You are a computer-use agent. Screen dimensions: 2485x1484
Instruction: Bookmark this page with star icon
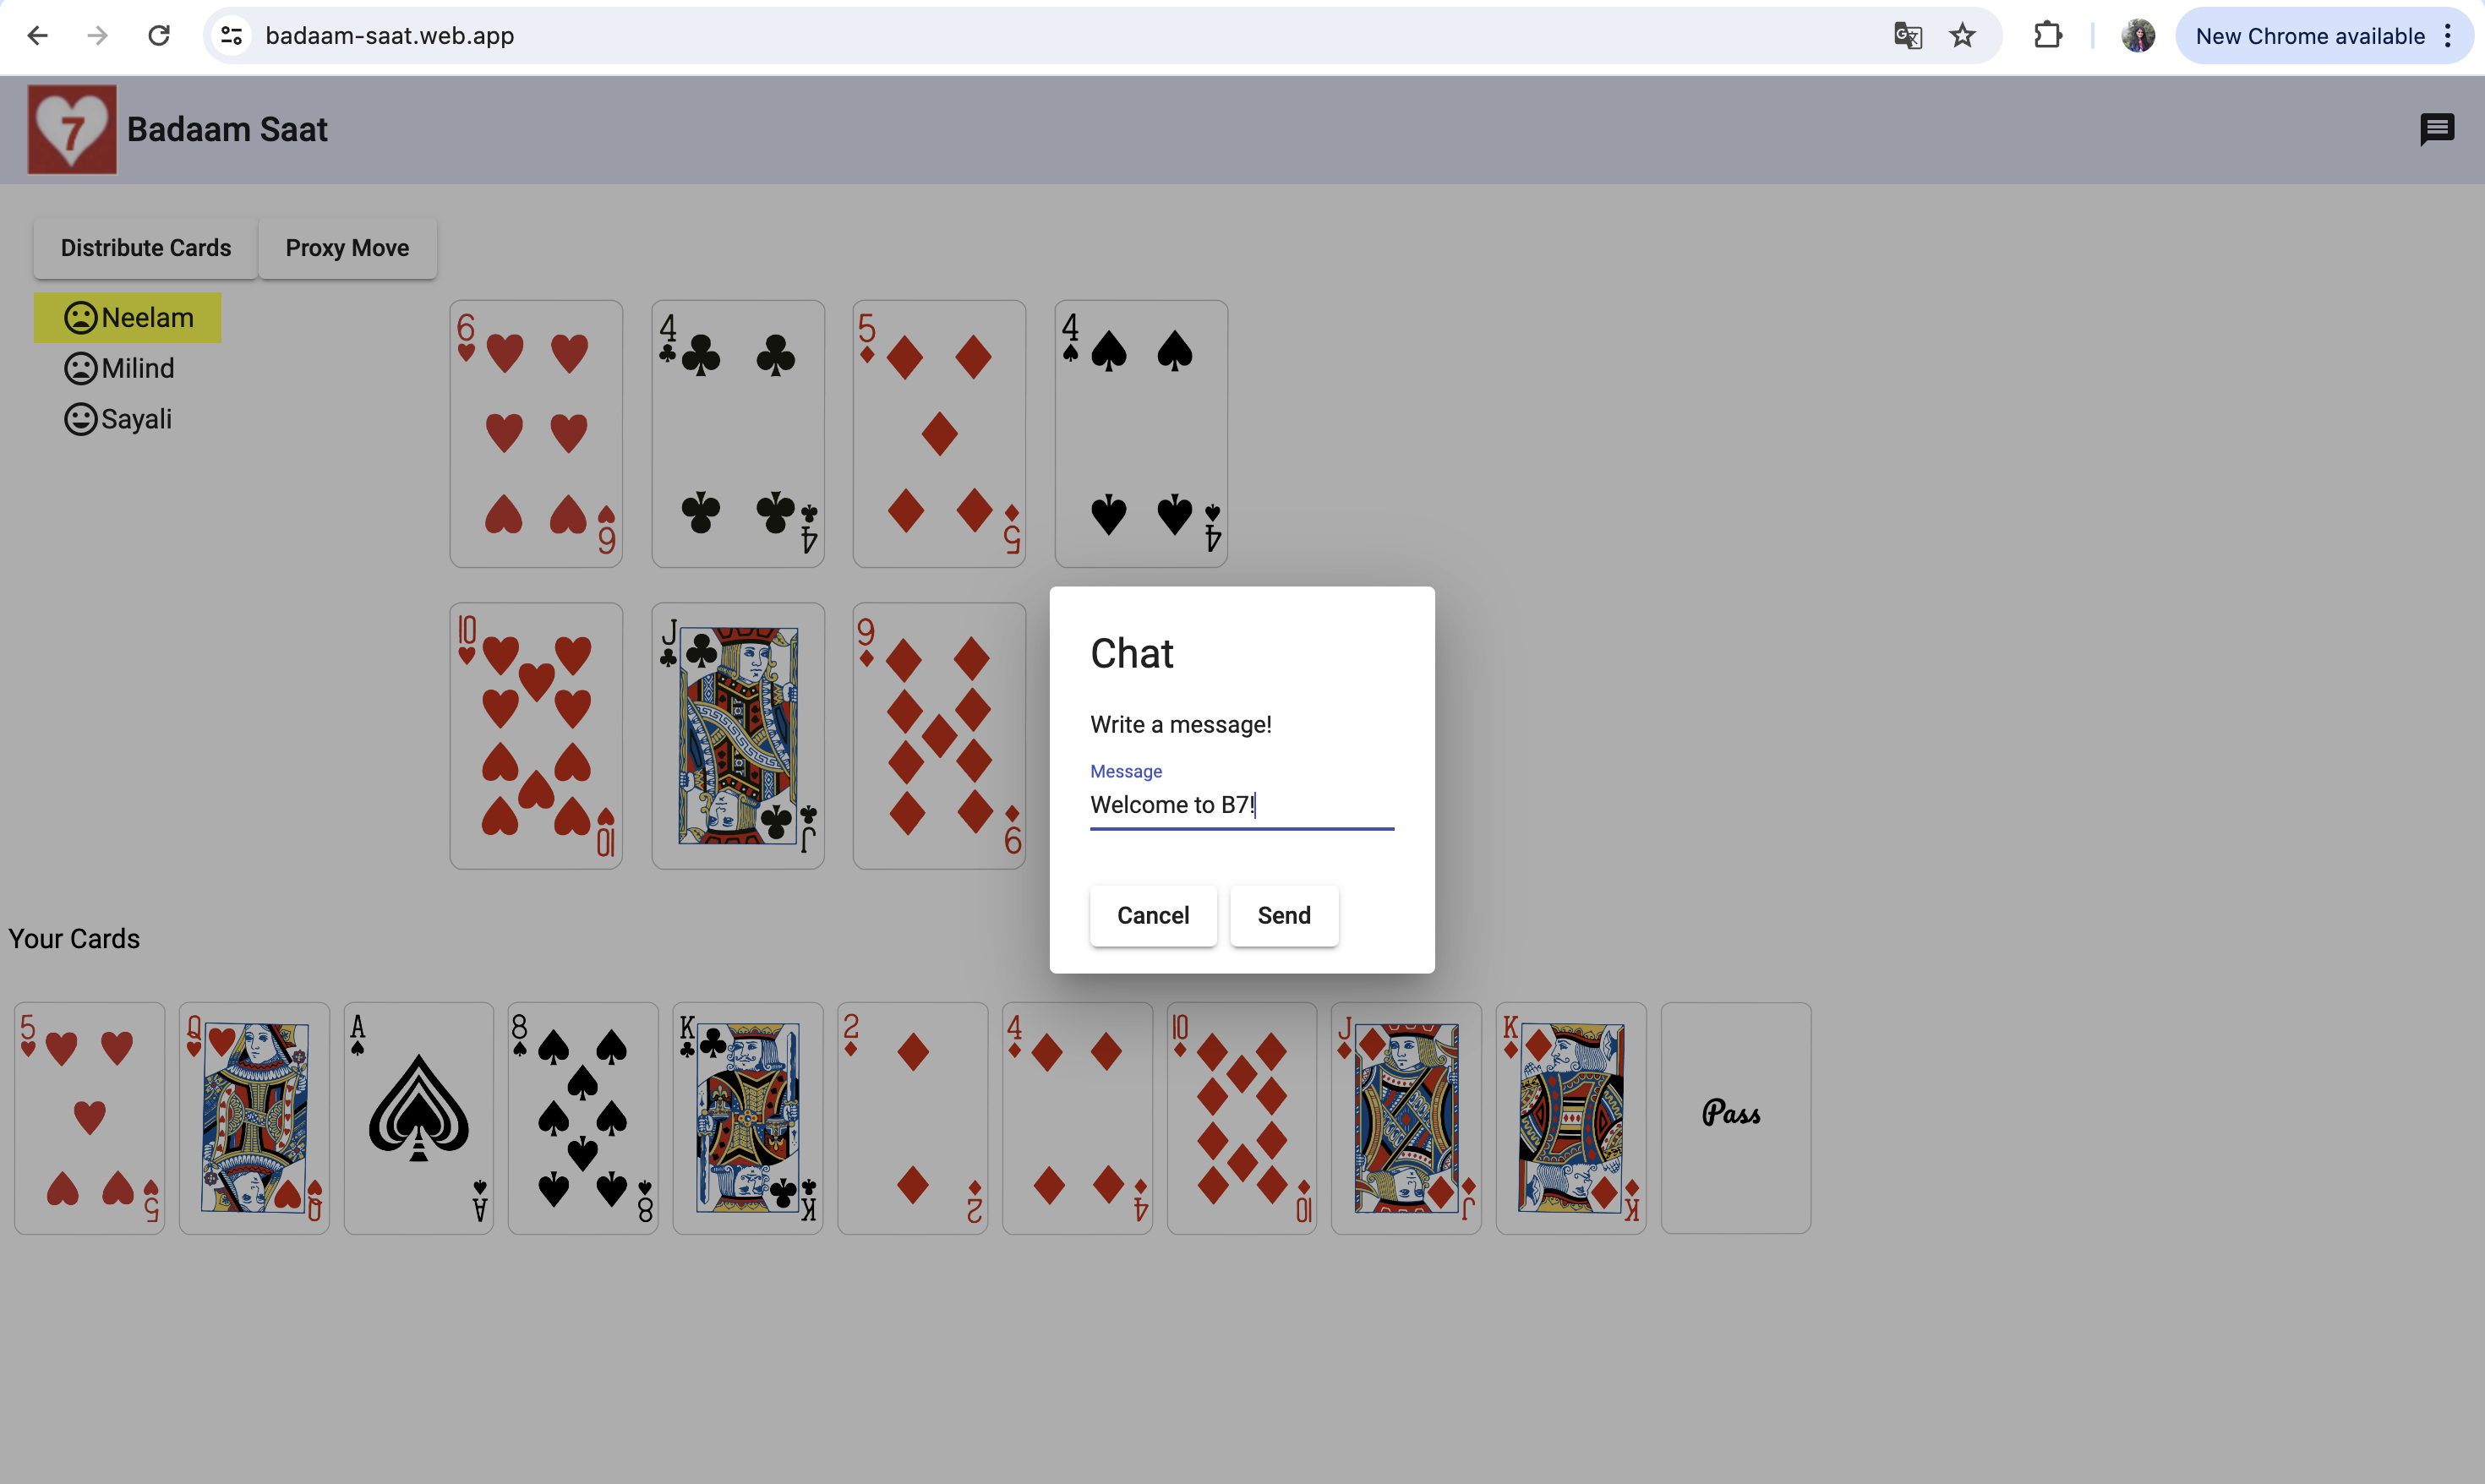(1962, 36)
